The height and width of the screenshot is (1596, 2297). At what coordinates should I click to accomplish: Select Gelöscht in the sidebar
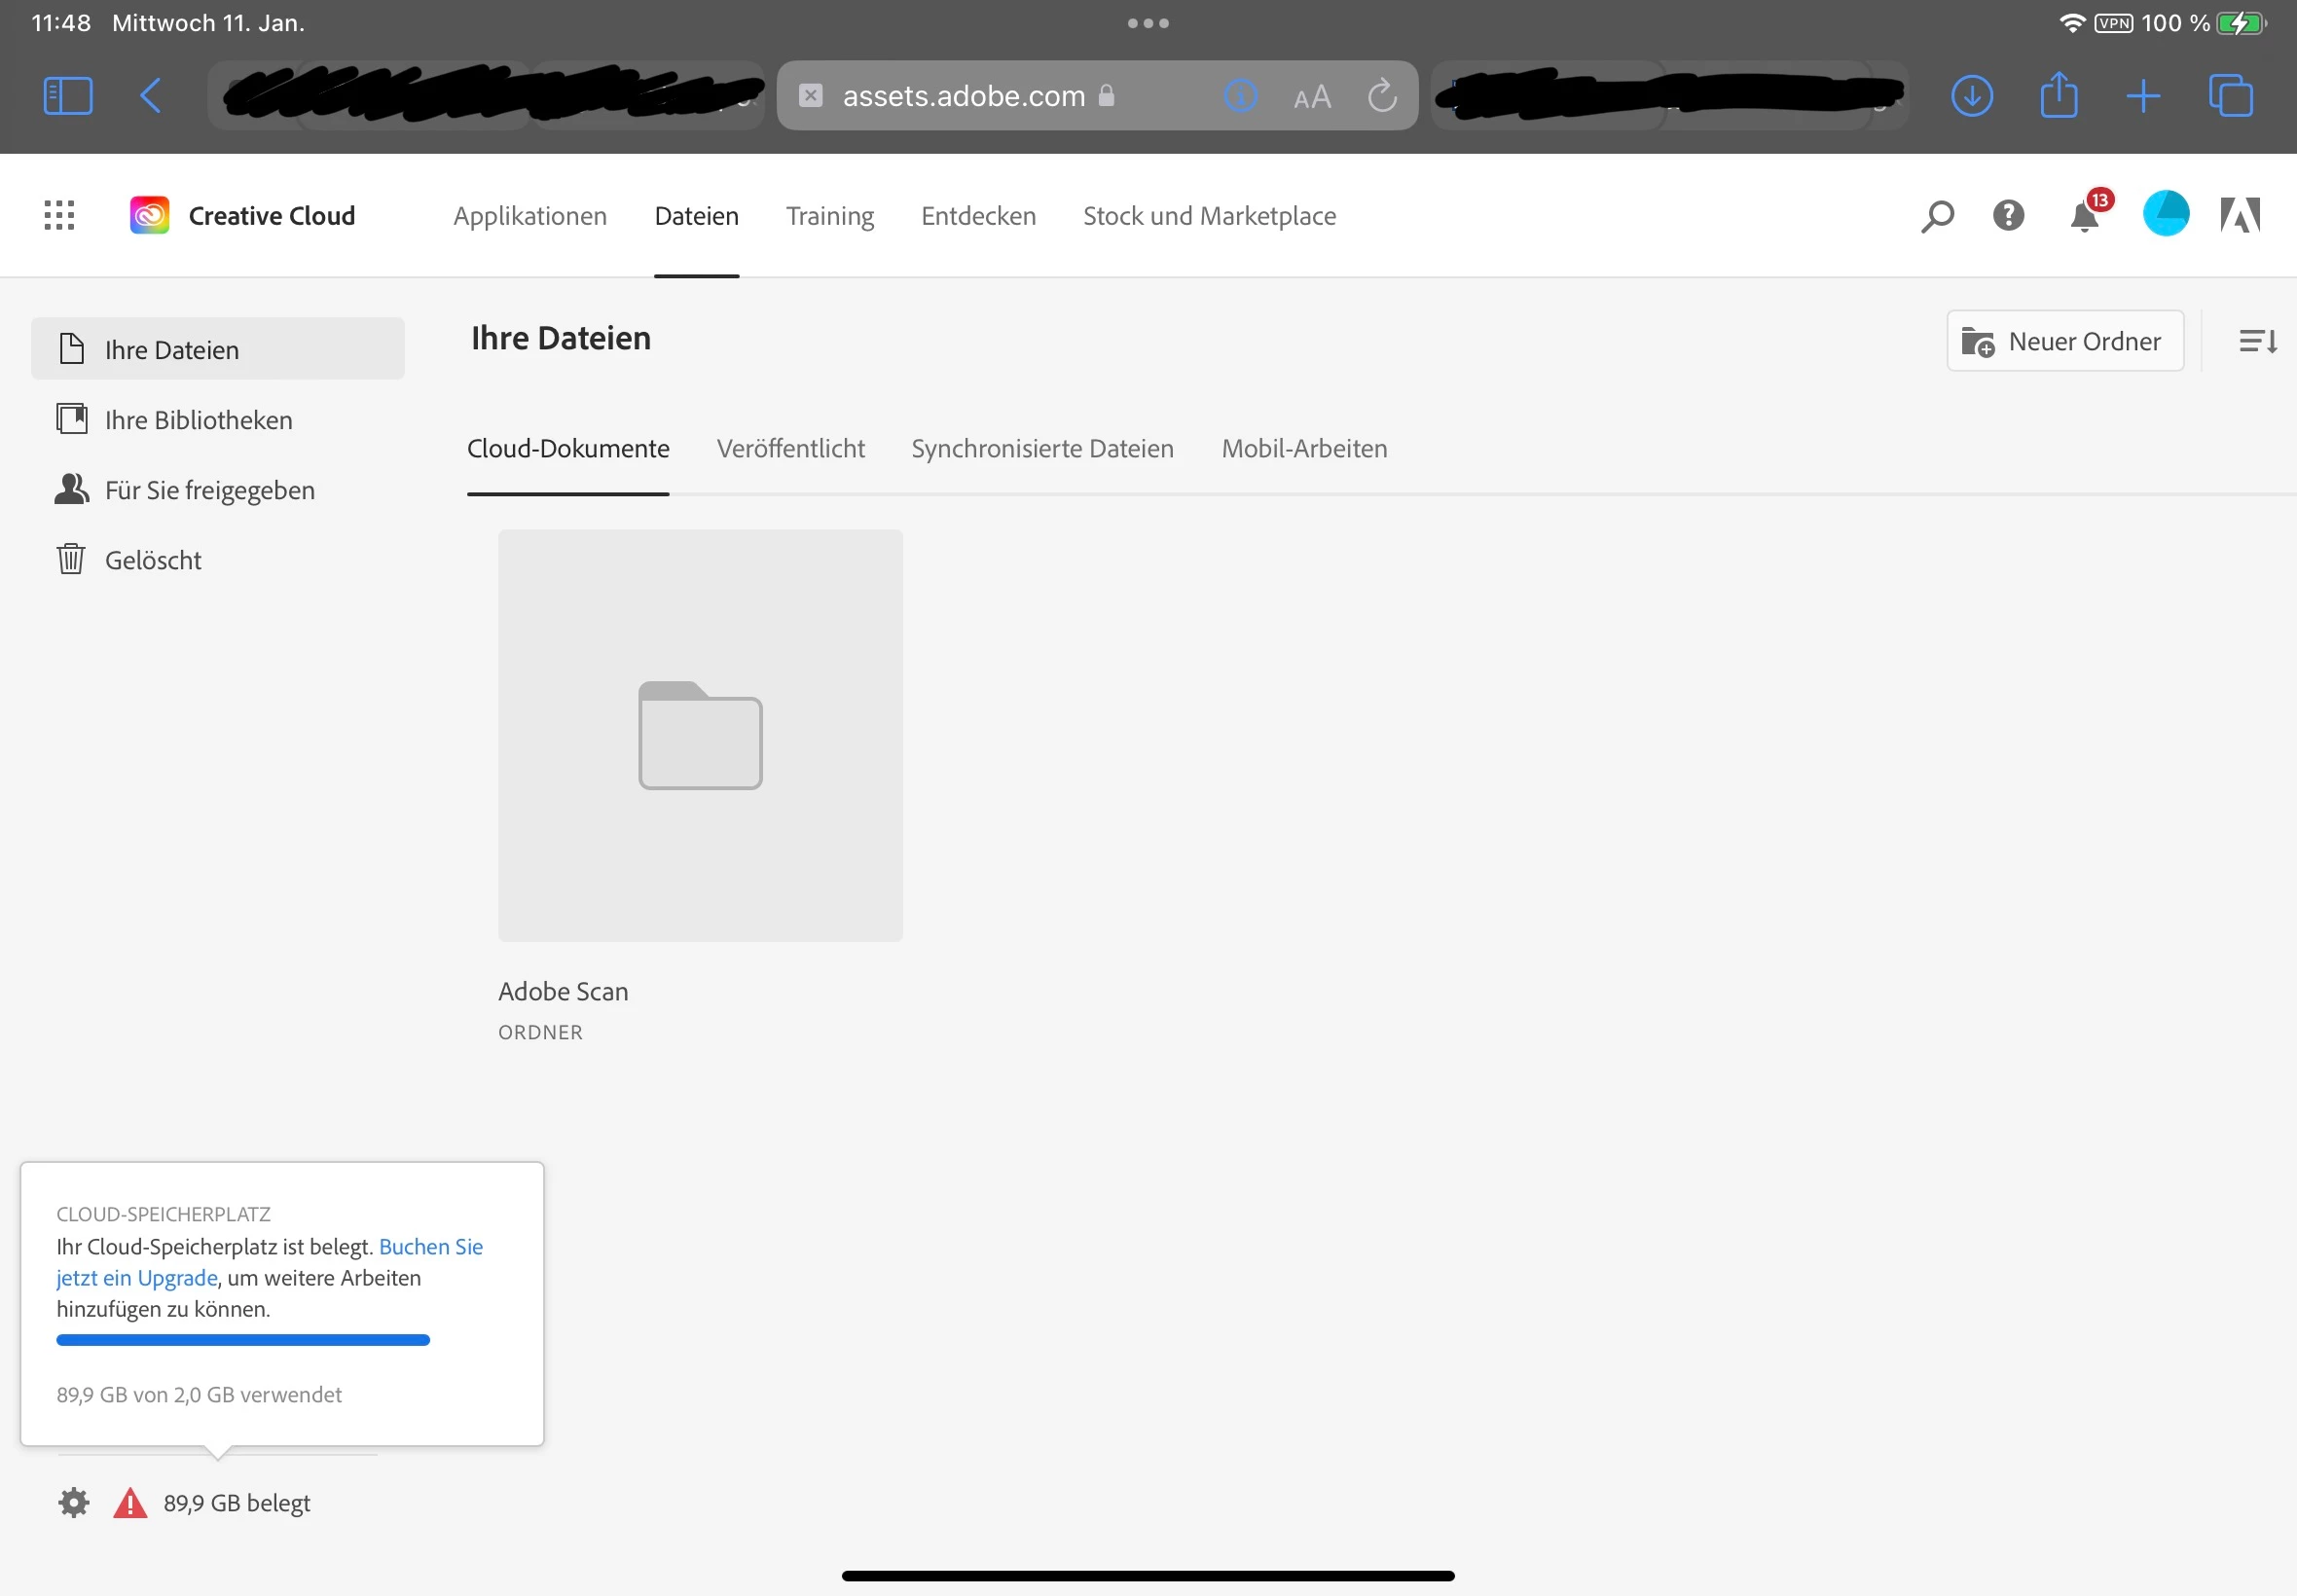tap(153, 560)
